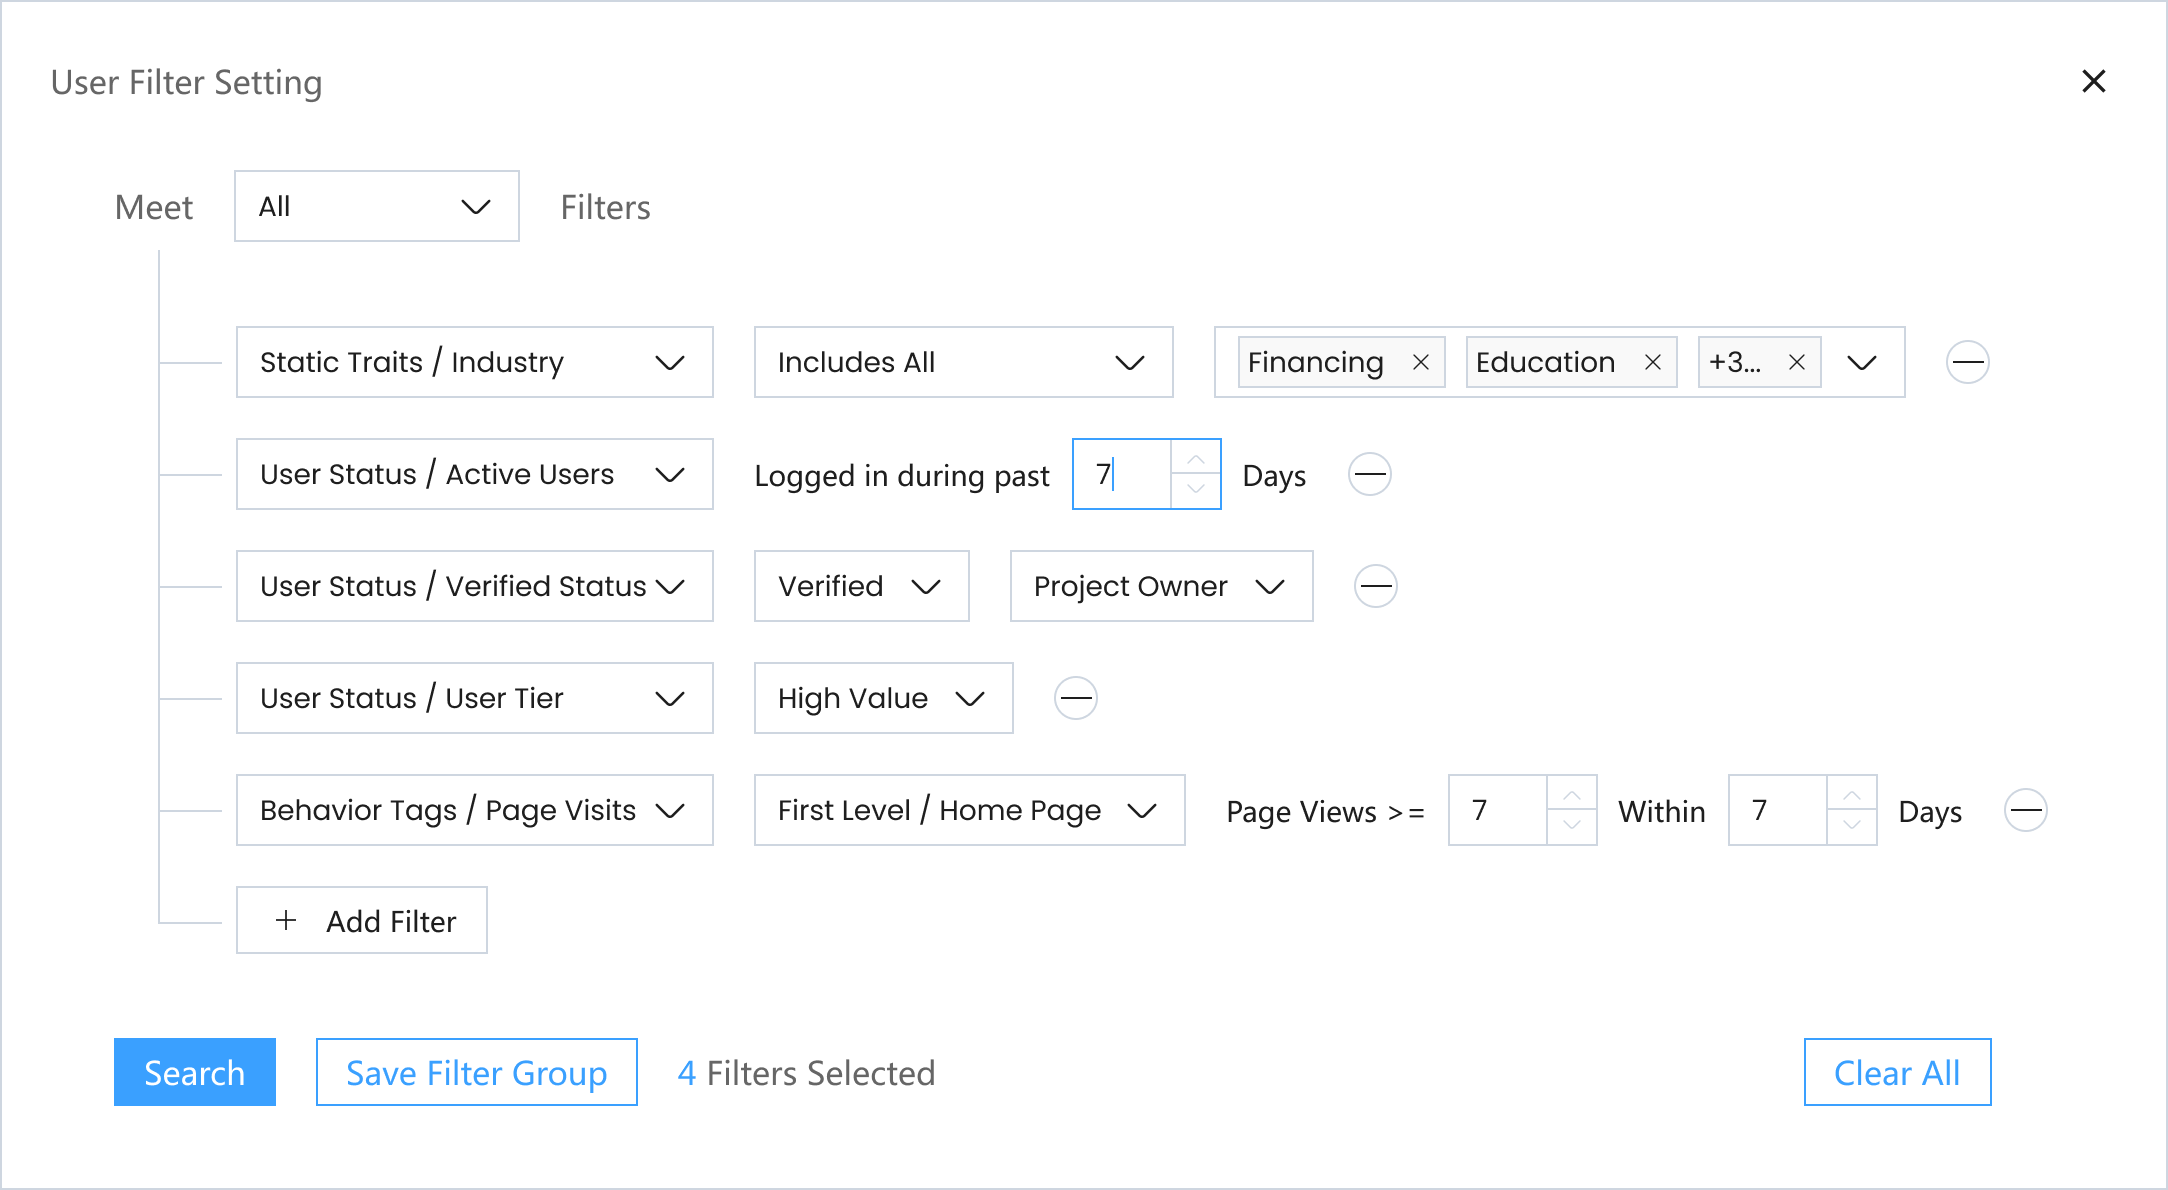Expand the High Value tier dropdown

pos(882,698)
